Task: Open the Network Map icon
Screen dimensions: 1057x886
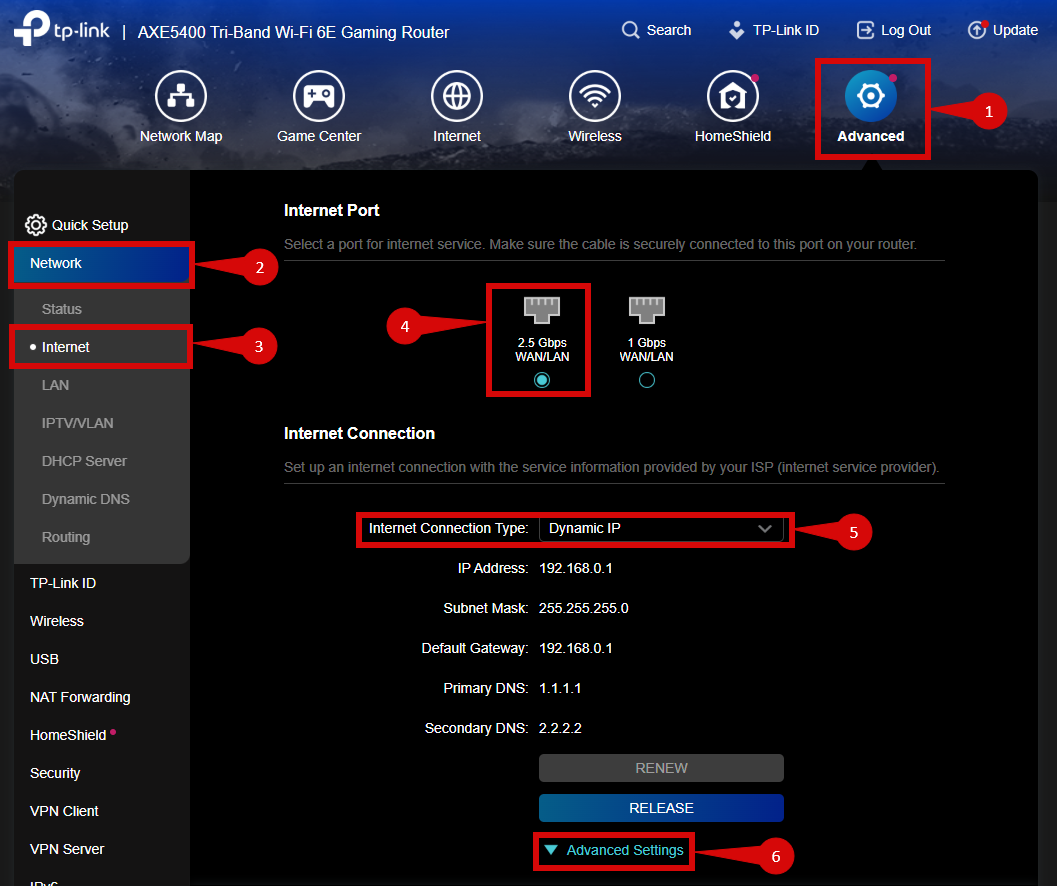Action: [181, 96]
